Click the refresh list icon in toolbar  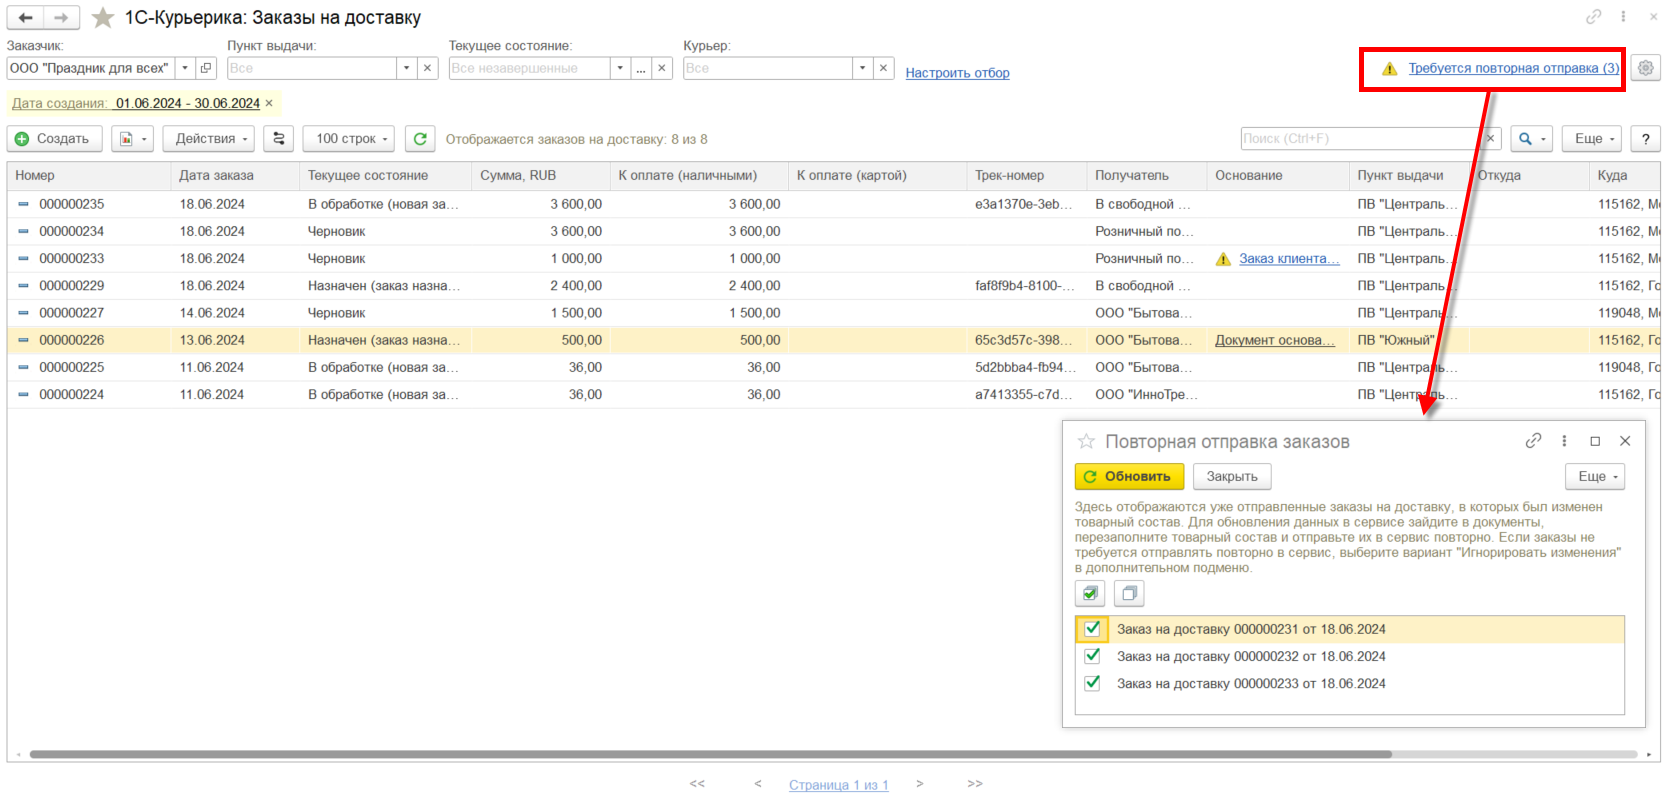(420, 139)
